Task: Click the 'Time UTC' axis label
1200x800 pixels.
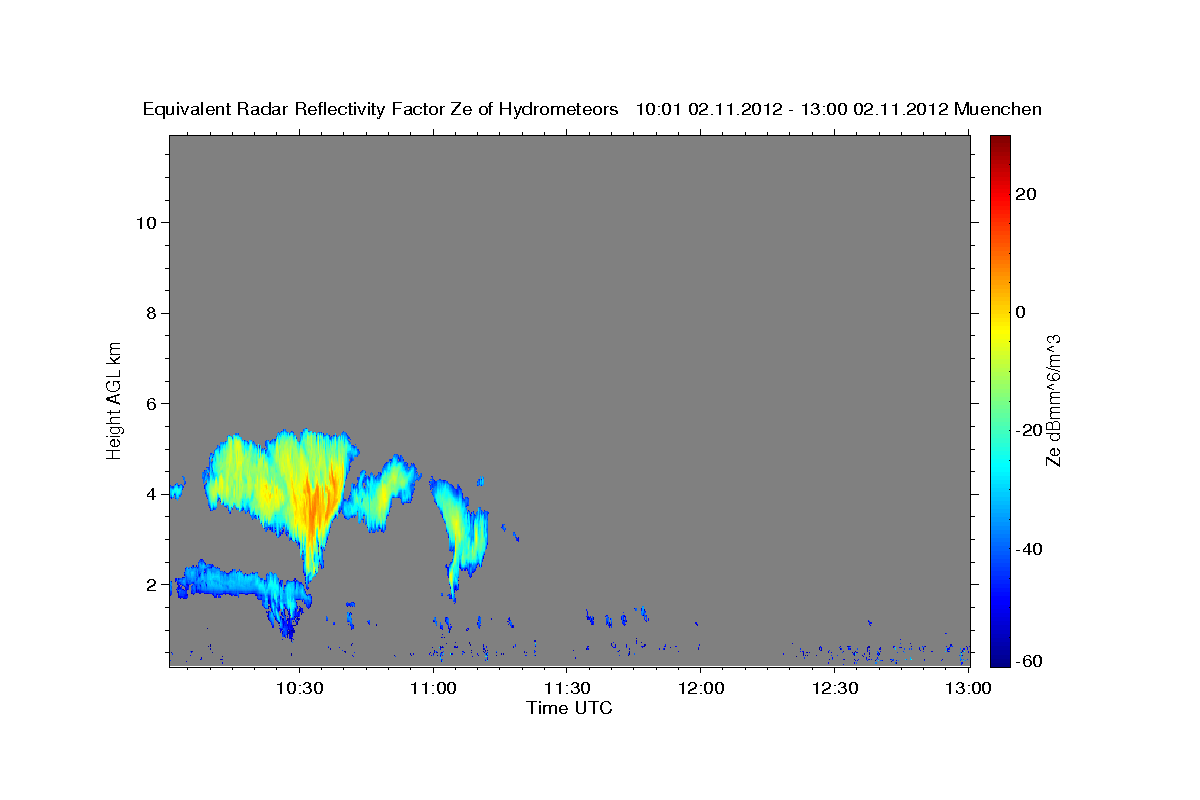Action: click(x=569, y=708)
